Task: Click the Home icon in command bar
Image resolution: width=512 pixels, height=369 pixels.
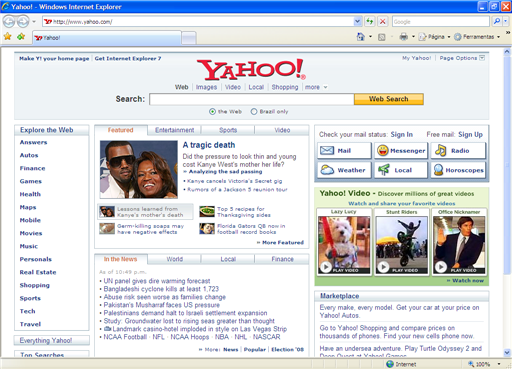Action: point(361,37)
